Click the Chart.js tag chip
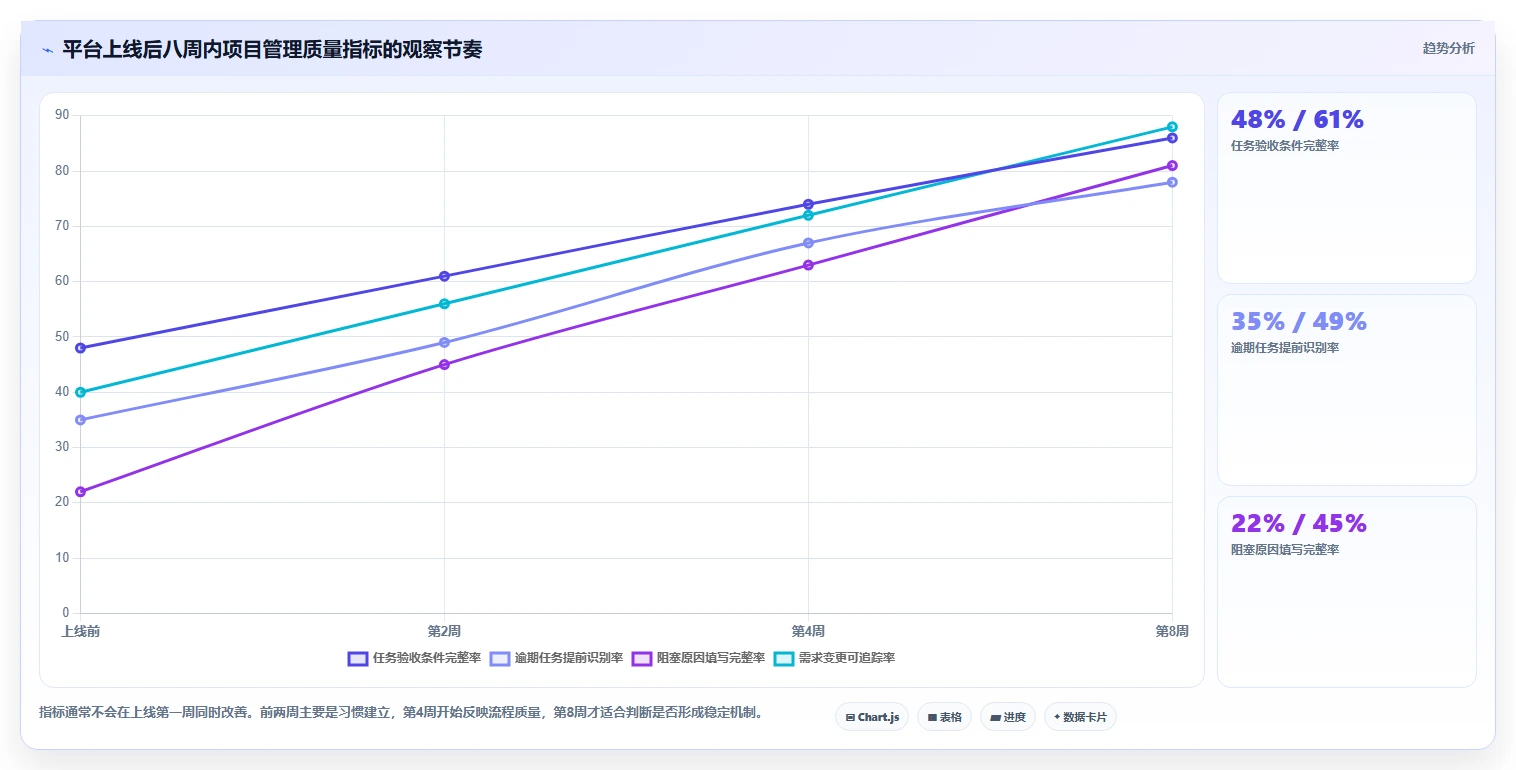The width and height of the screenshot is (1516, 770). (x=872, y=717)
